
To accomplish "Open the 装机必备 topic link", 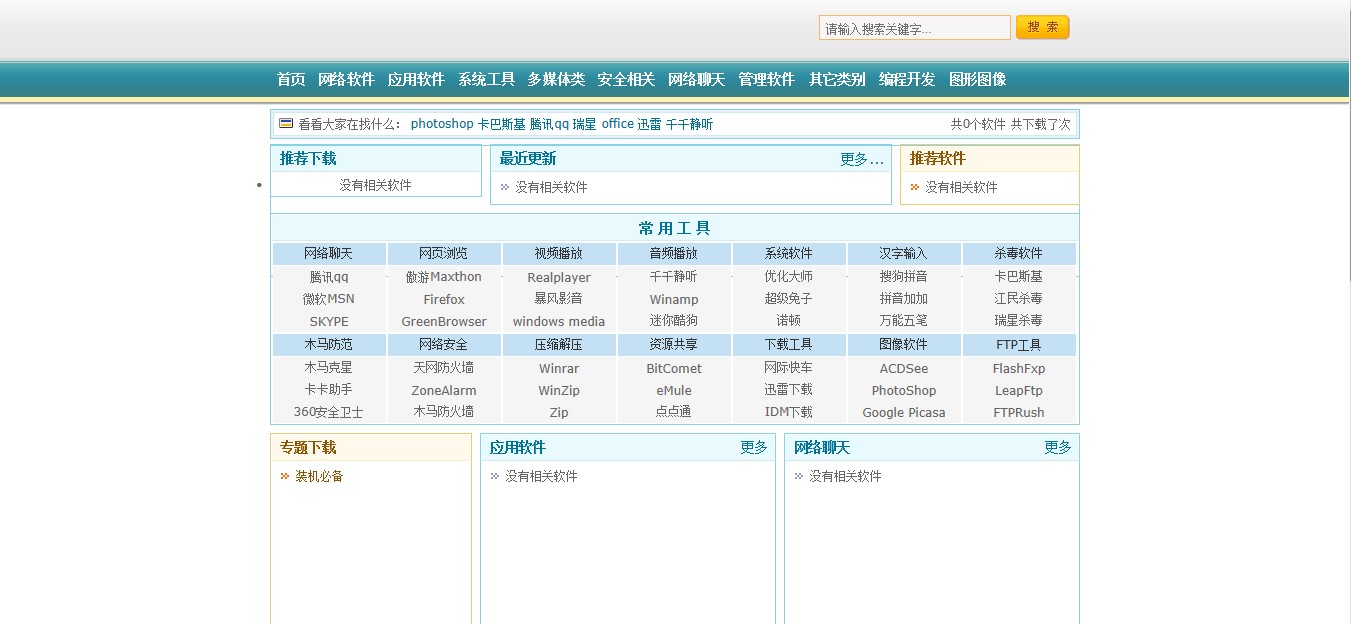I will 319,476.
